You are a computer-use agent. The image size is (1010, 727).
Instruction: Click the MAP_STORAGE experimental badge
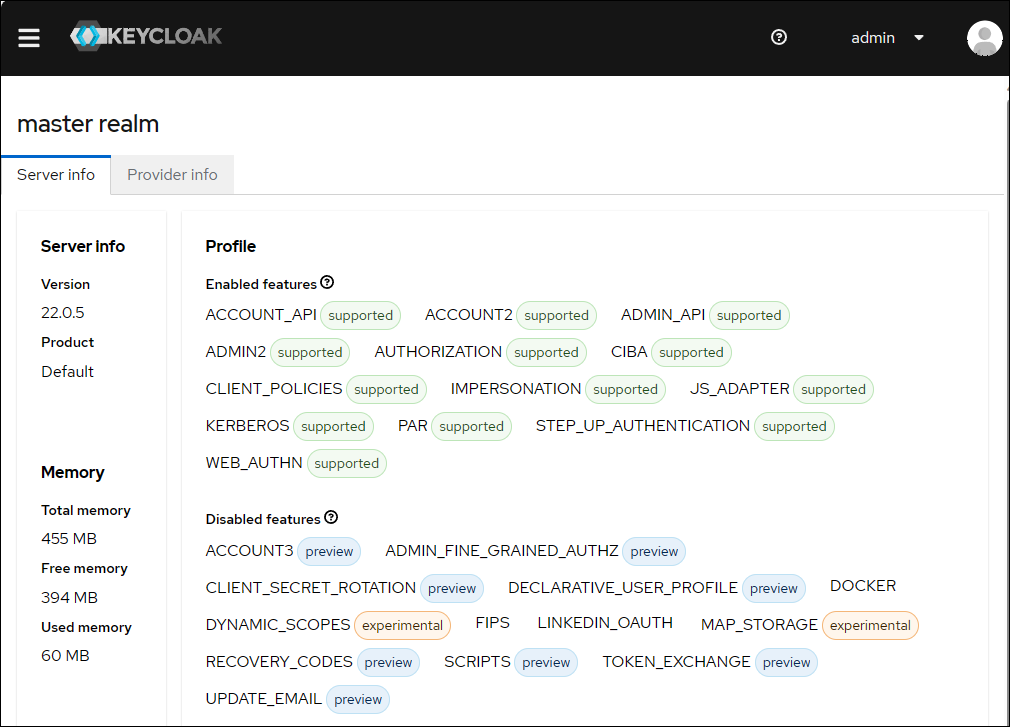pyautogui.click(x=870, y=626)
